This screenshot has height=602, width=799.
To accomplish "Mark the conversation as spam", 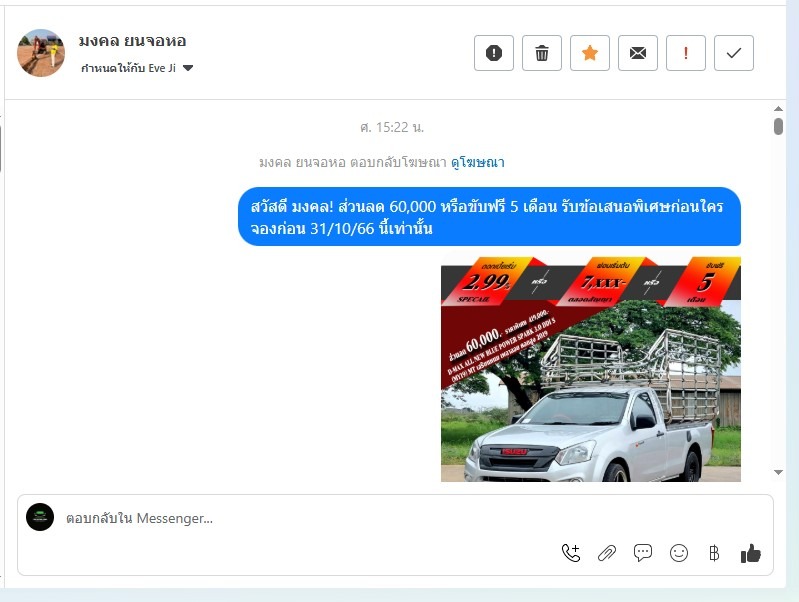I will [x=493, y=53].
